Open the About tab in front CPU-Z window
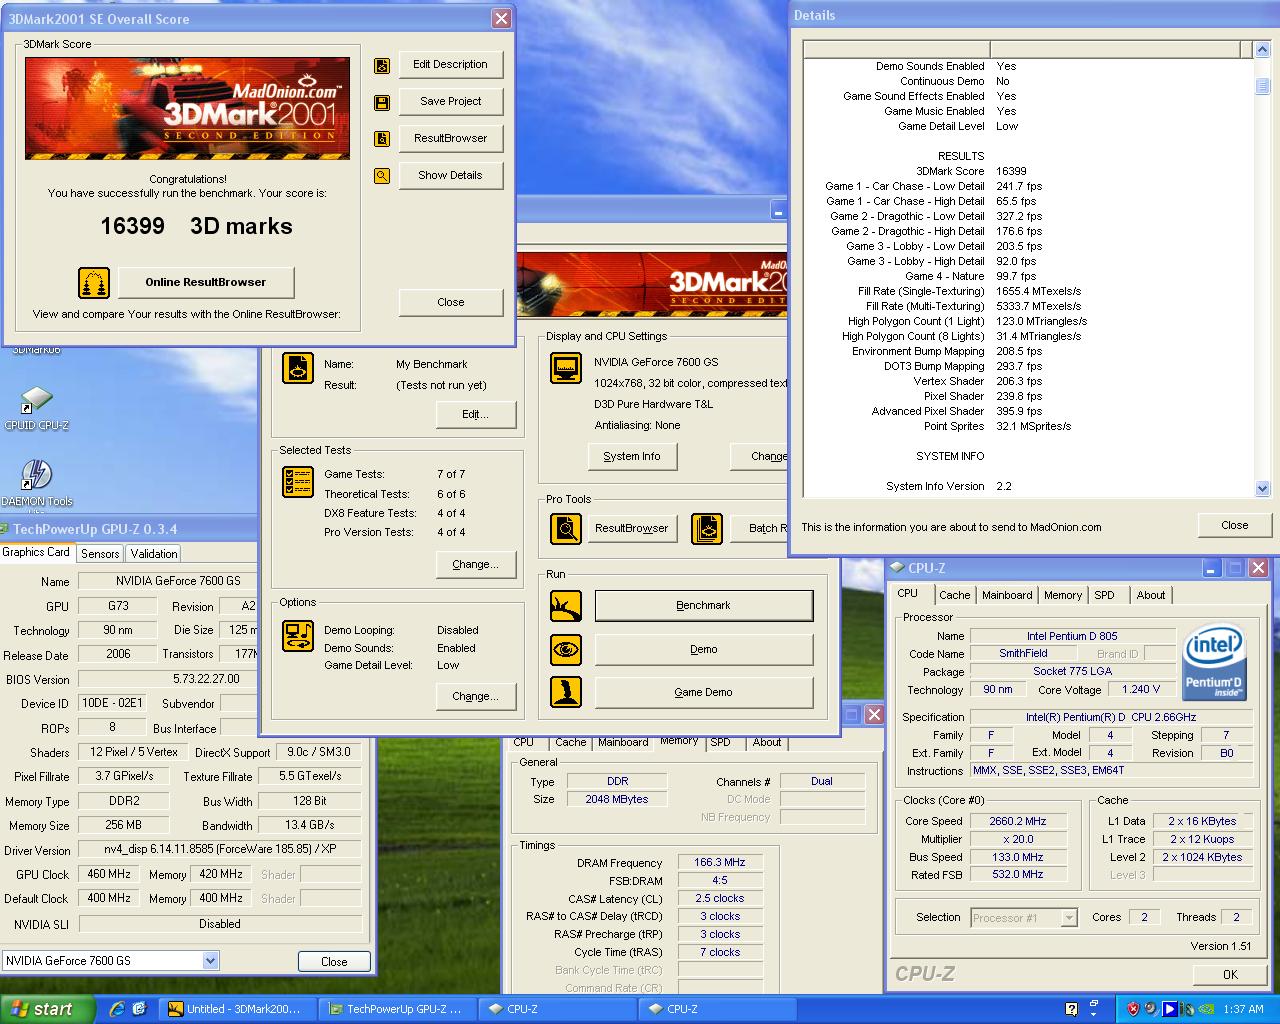This screenshot has height=1024, width=1280. (1151, 595)
